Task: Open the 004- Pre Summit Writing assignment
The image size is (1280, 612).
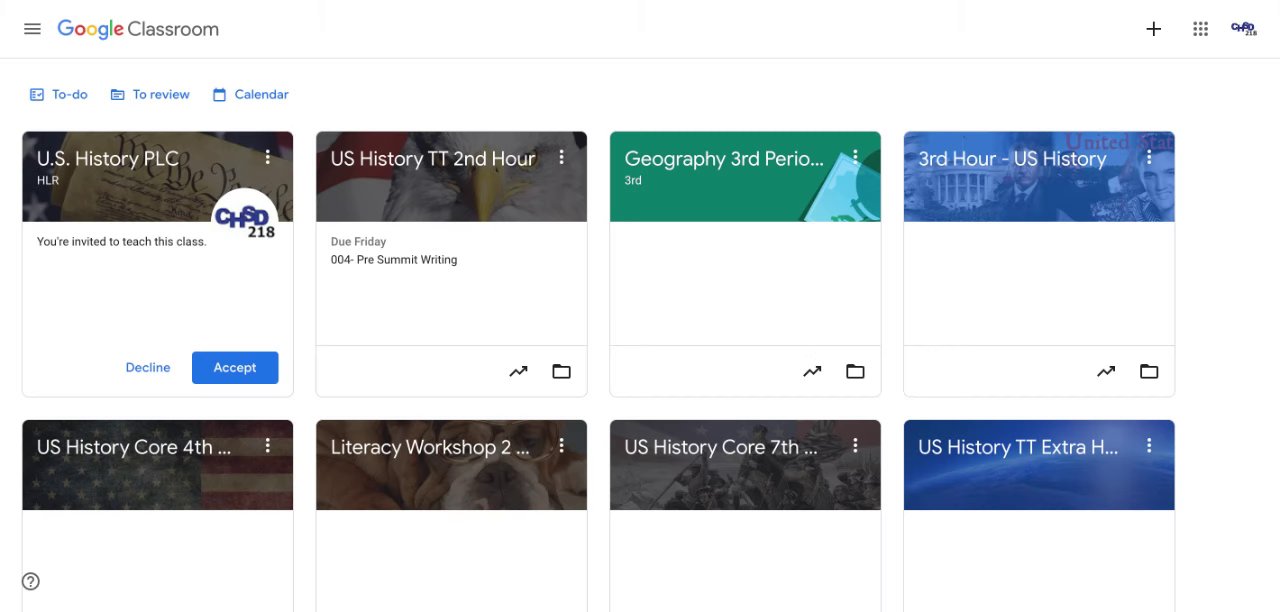Action: (394, 259)
